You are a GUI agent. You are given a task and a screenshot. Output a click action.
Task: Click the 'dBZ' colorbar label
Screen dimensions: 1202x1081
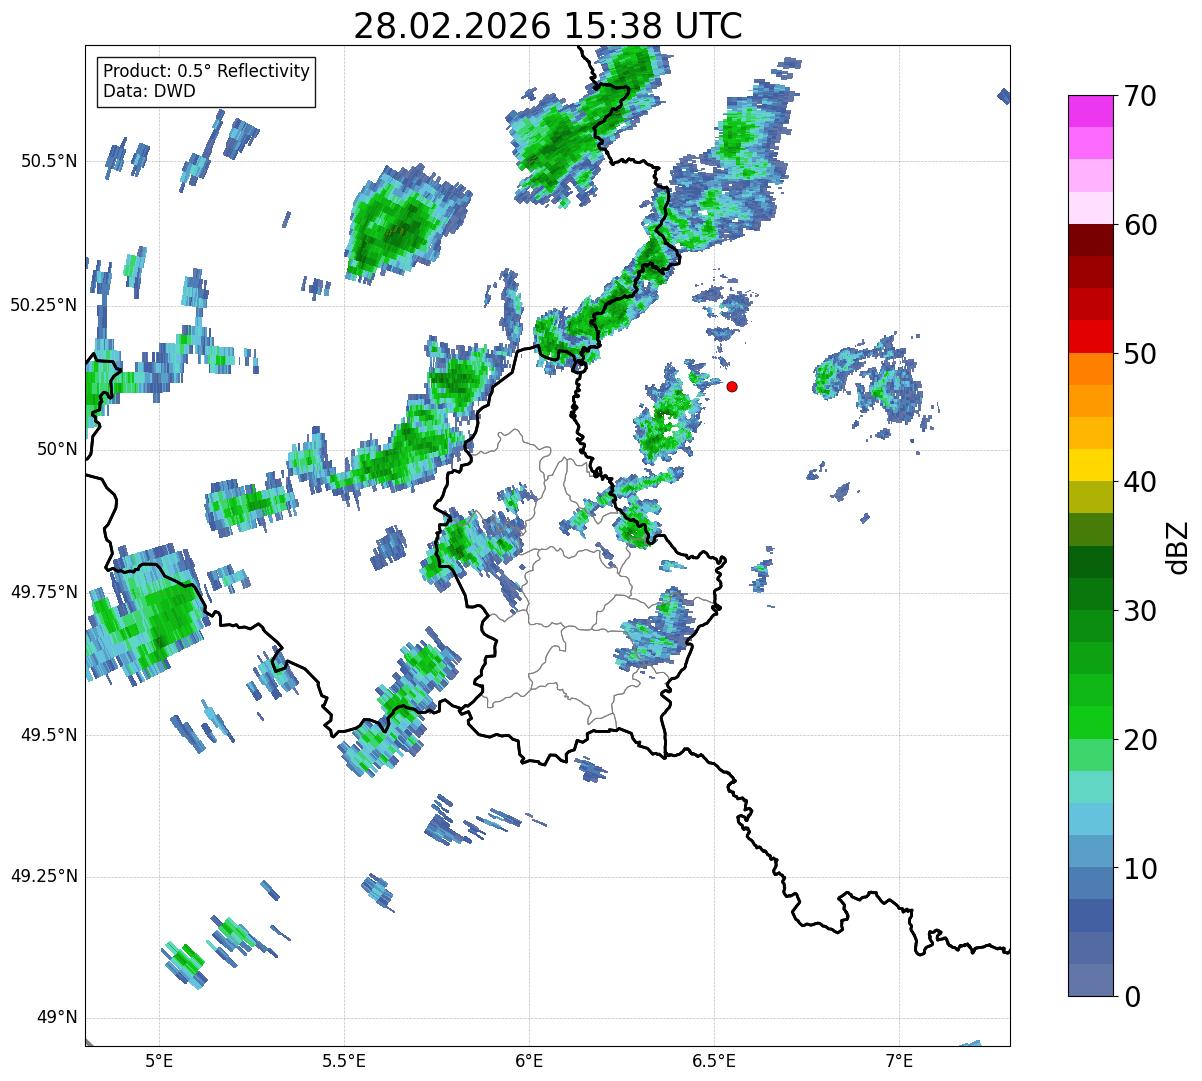(x=1177, y=546)
